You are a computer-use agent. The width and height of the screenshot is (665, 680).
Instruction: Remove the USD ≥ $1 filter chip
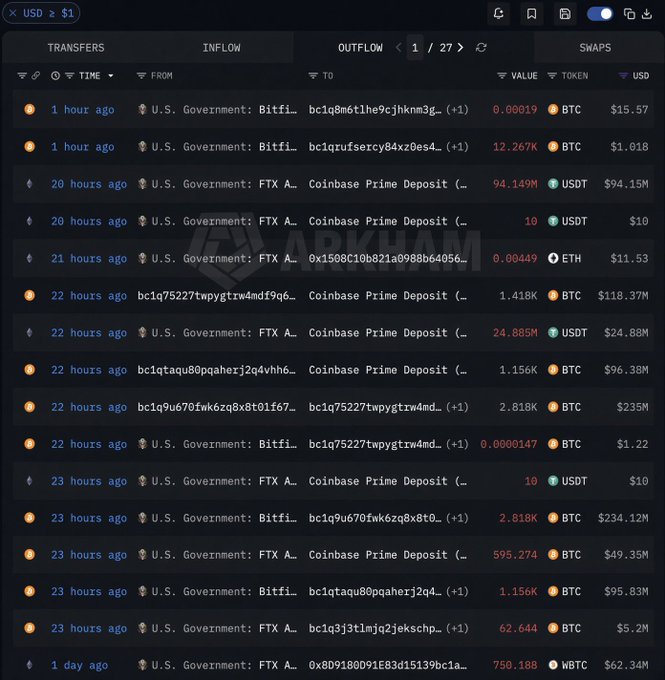13,13
